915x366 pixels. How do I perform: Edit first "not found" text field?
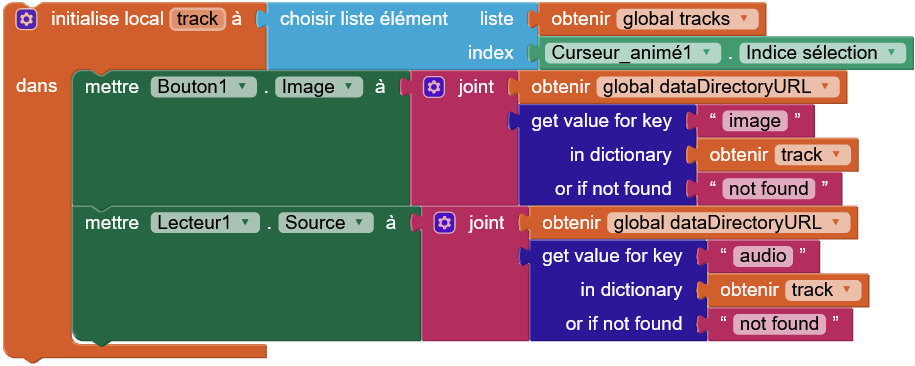pos(769,189)
